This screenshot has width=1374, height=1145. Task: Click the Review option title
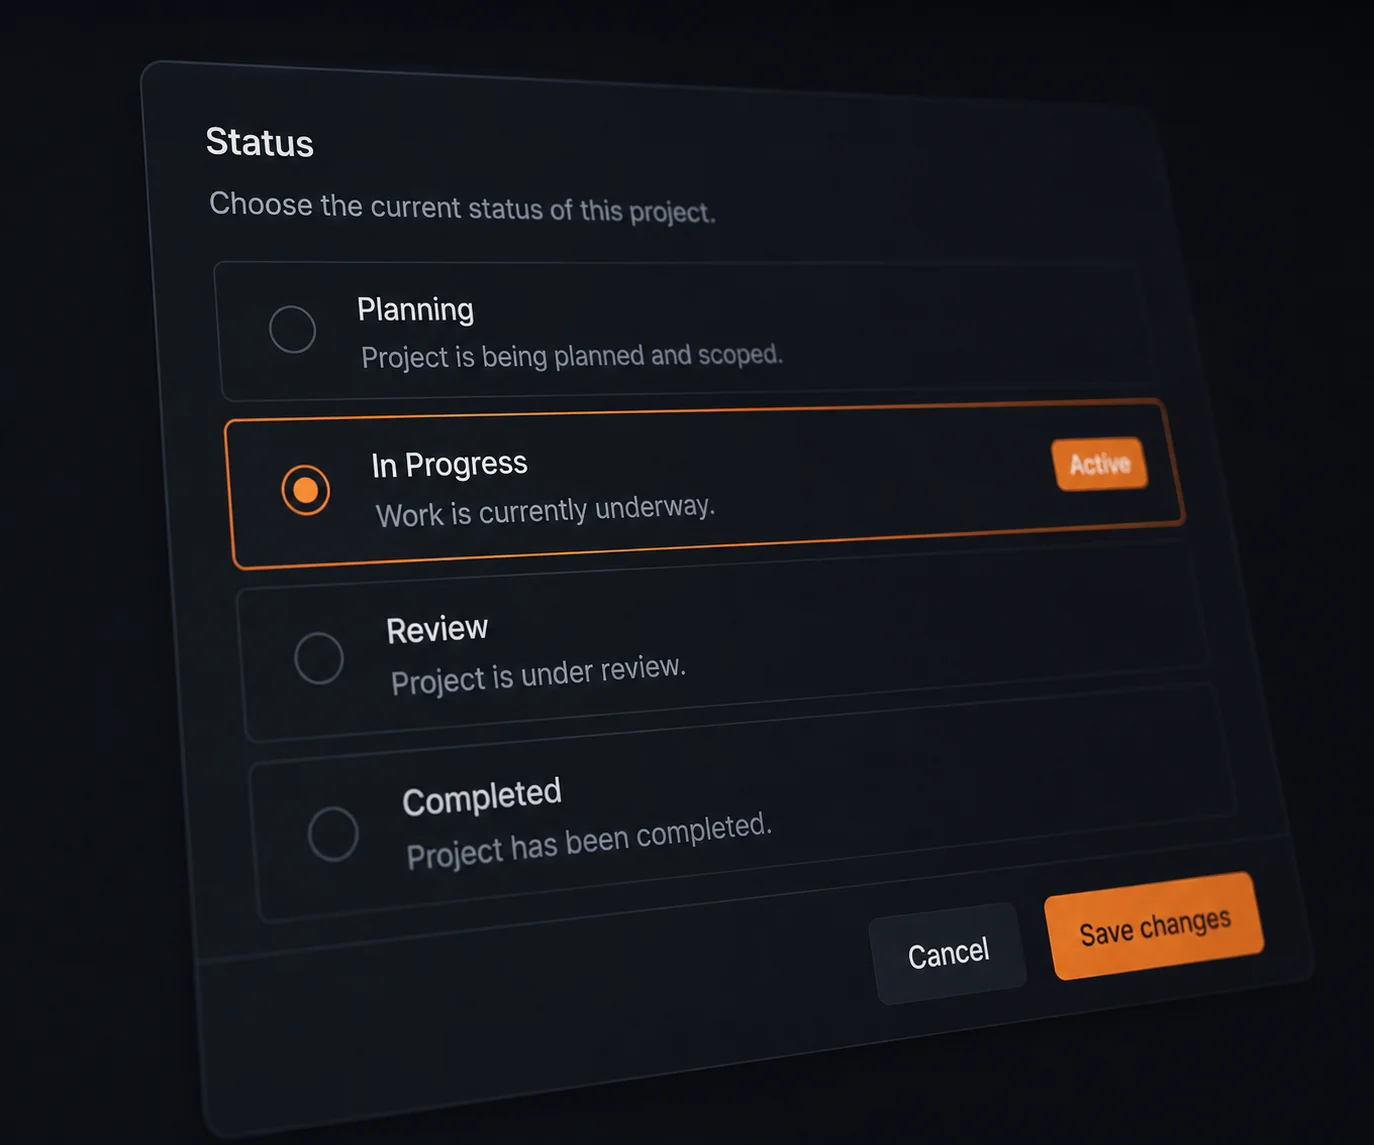click(x=437, y=629)
